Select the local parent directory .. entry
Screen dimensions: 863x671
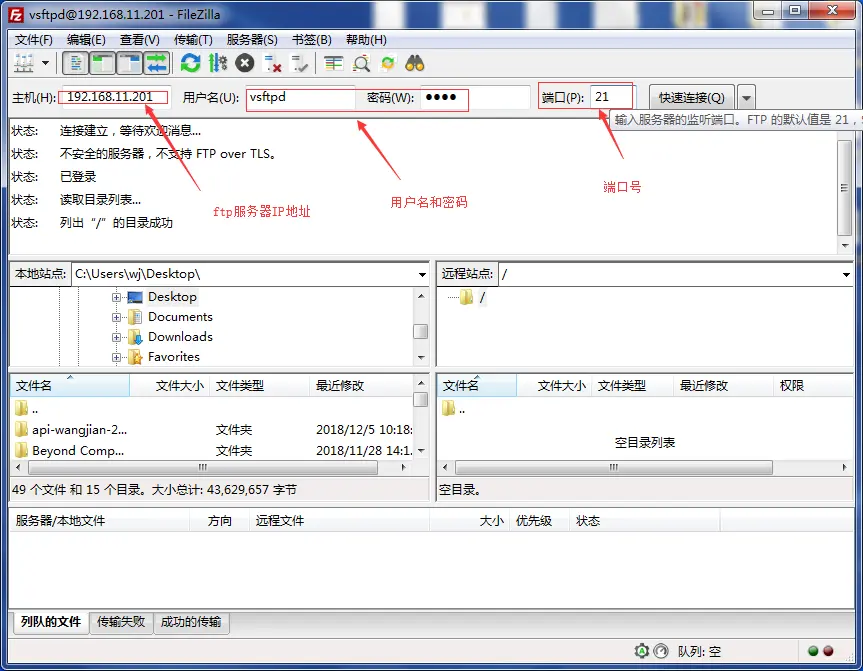click(212, 409)
